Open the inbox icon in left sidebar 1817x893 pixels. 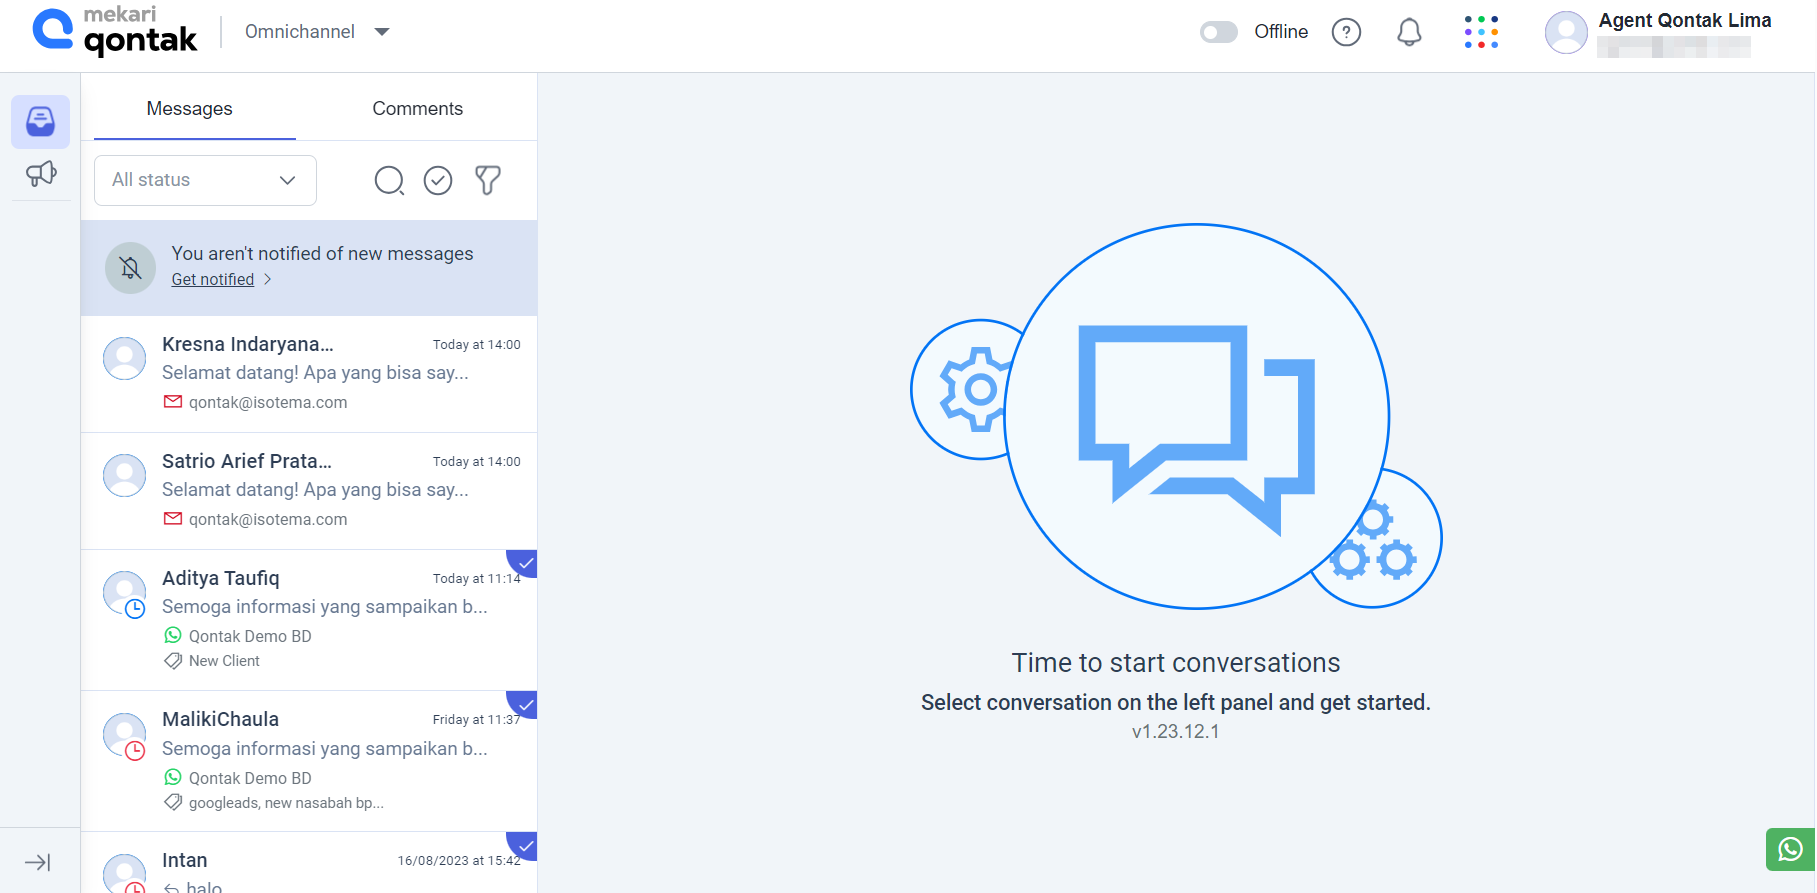tap(41, 122)
